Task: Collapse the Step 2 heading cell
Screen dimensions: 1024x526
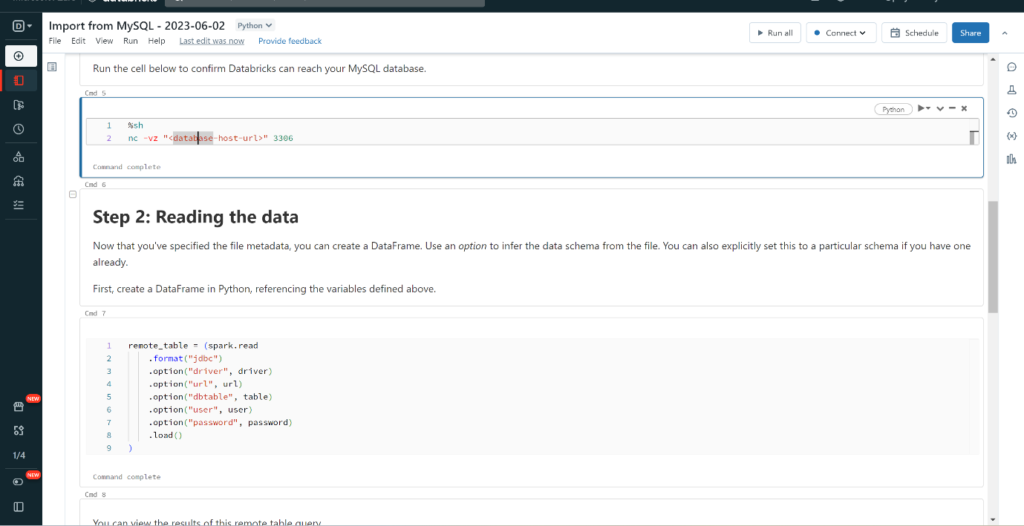Action: tap(72, 194)
